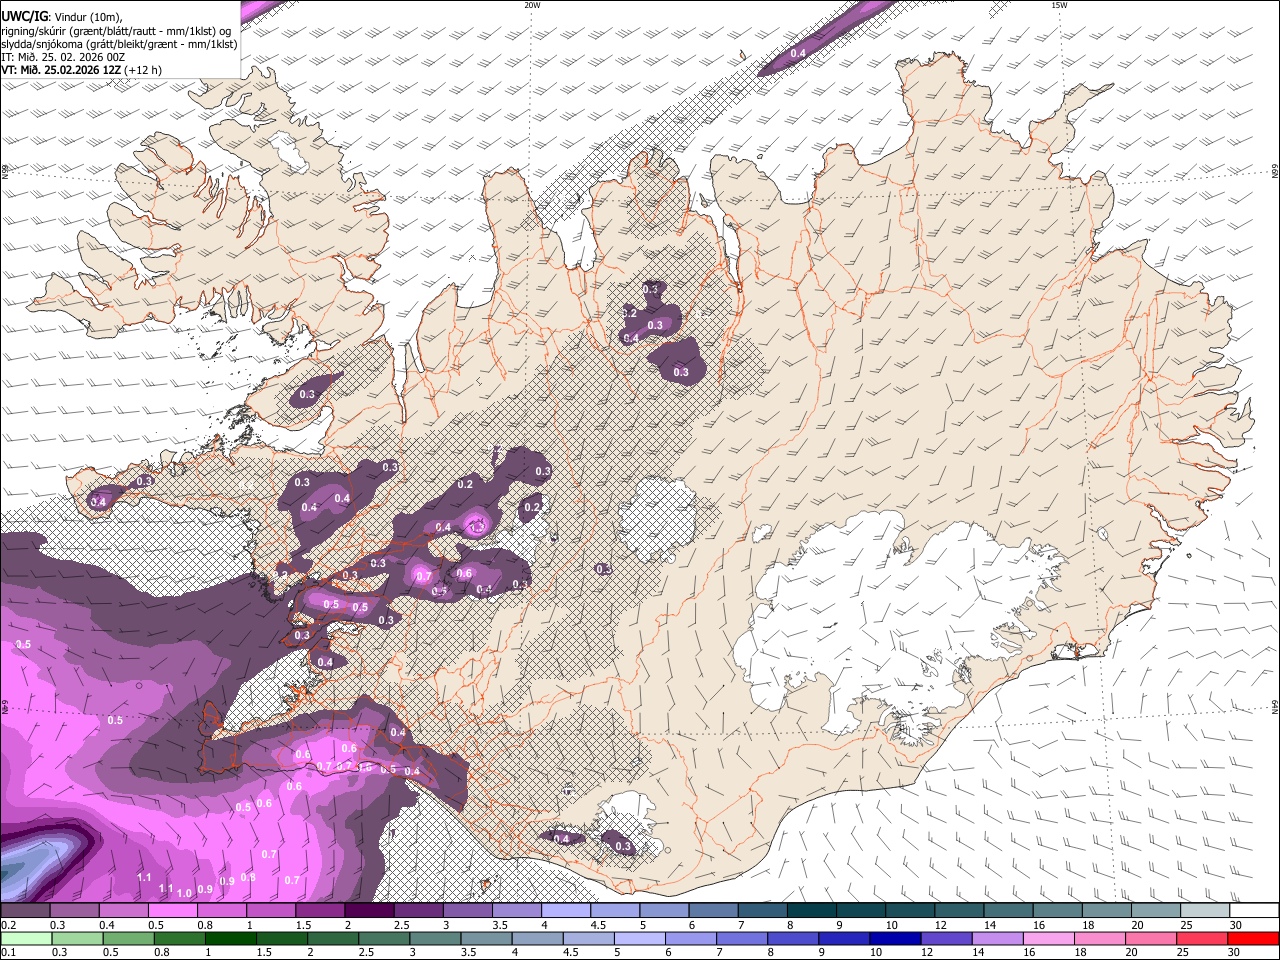Click the '1.0' precipitation value on the map

coord(184,892)
